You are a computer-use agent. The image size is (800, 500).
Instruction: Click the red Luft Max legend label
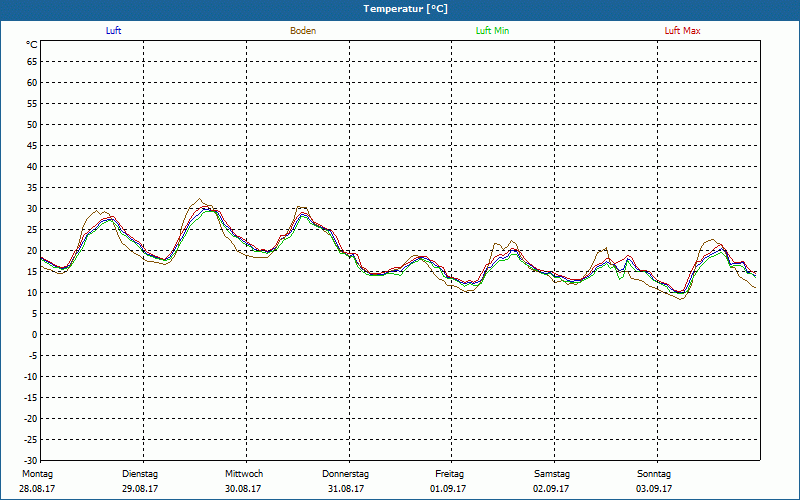click(x=682, y=31)
